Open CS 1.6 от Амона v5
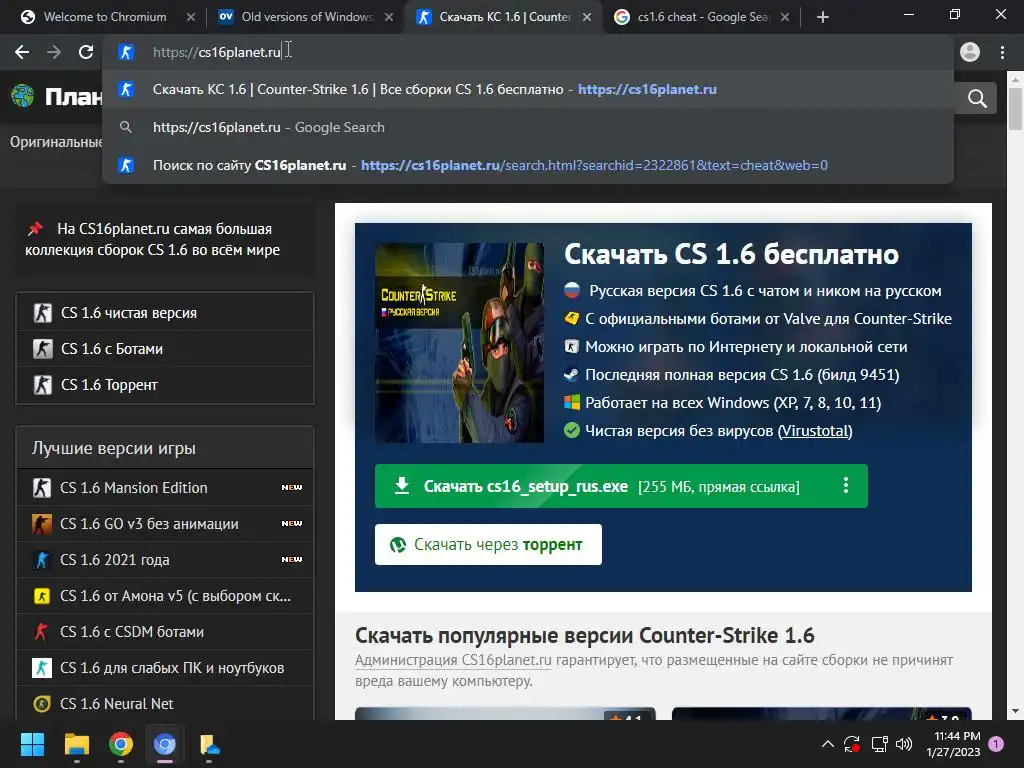 point(165,596)
